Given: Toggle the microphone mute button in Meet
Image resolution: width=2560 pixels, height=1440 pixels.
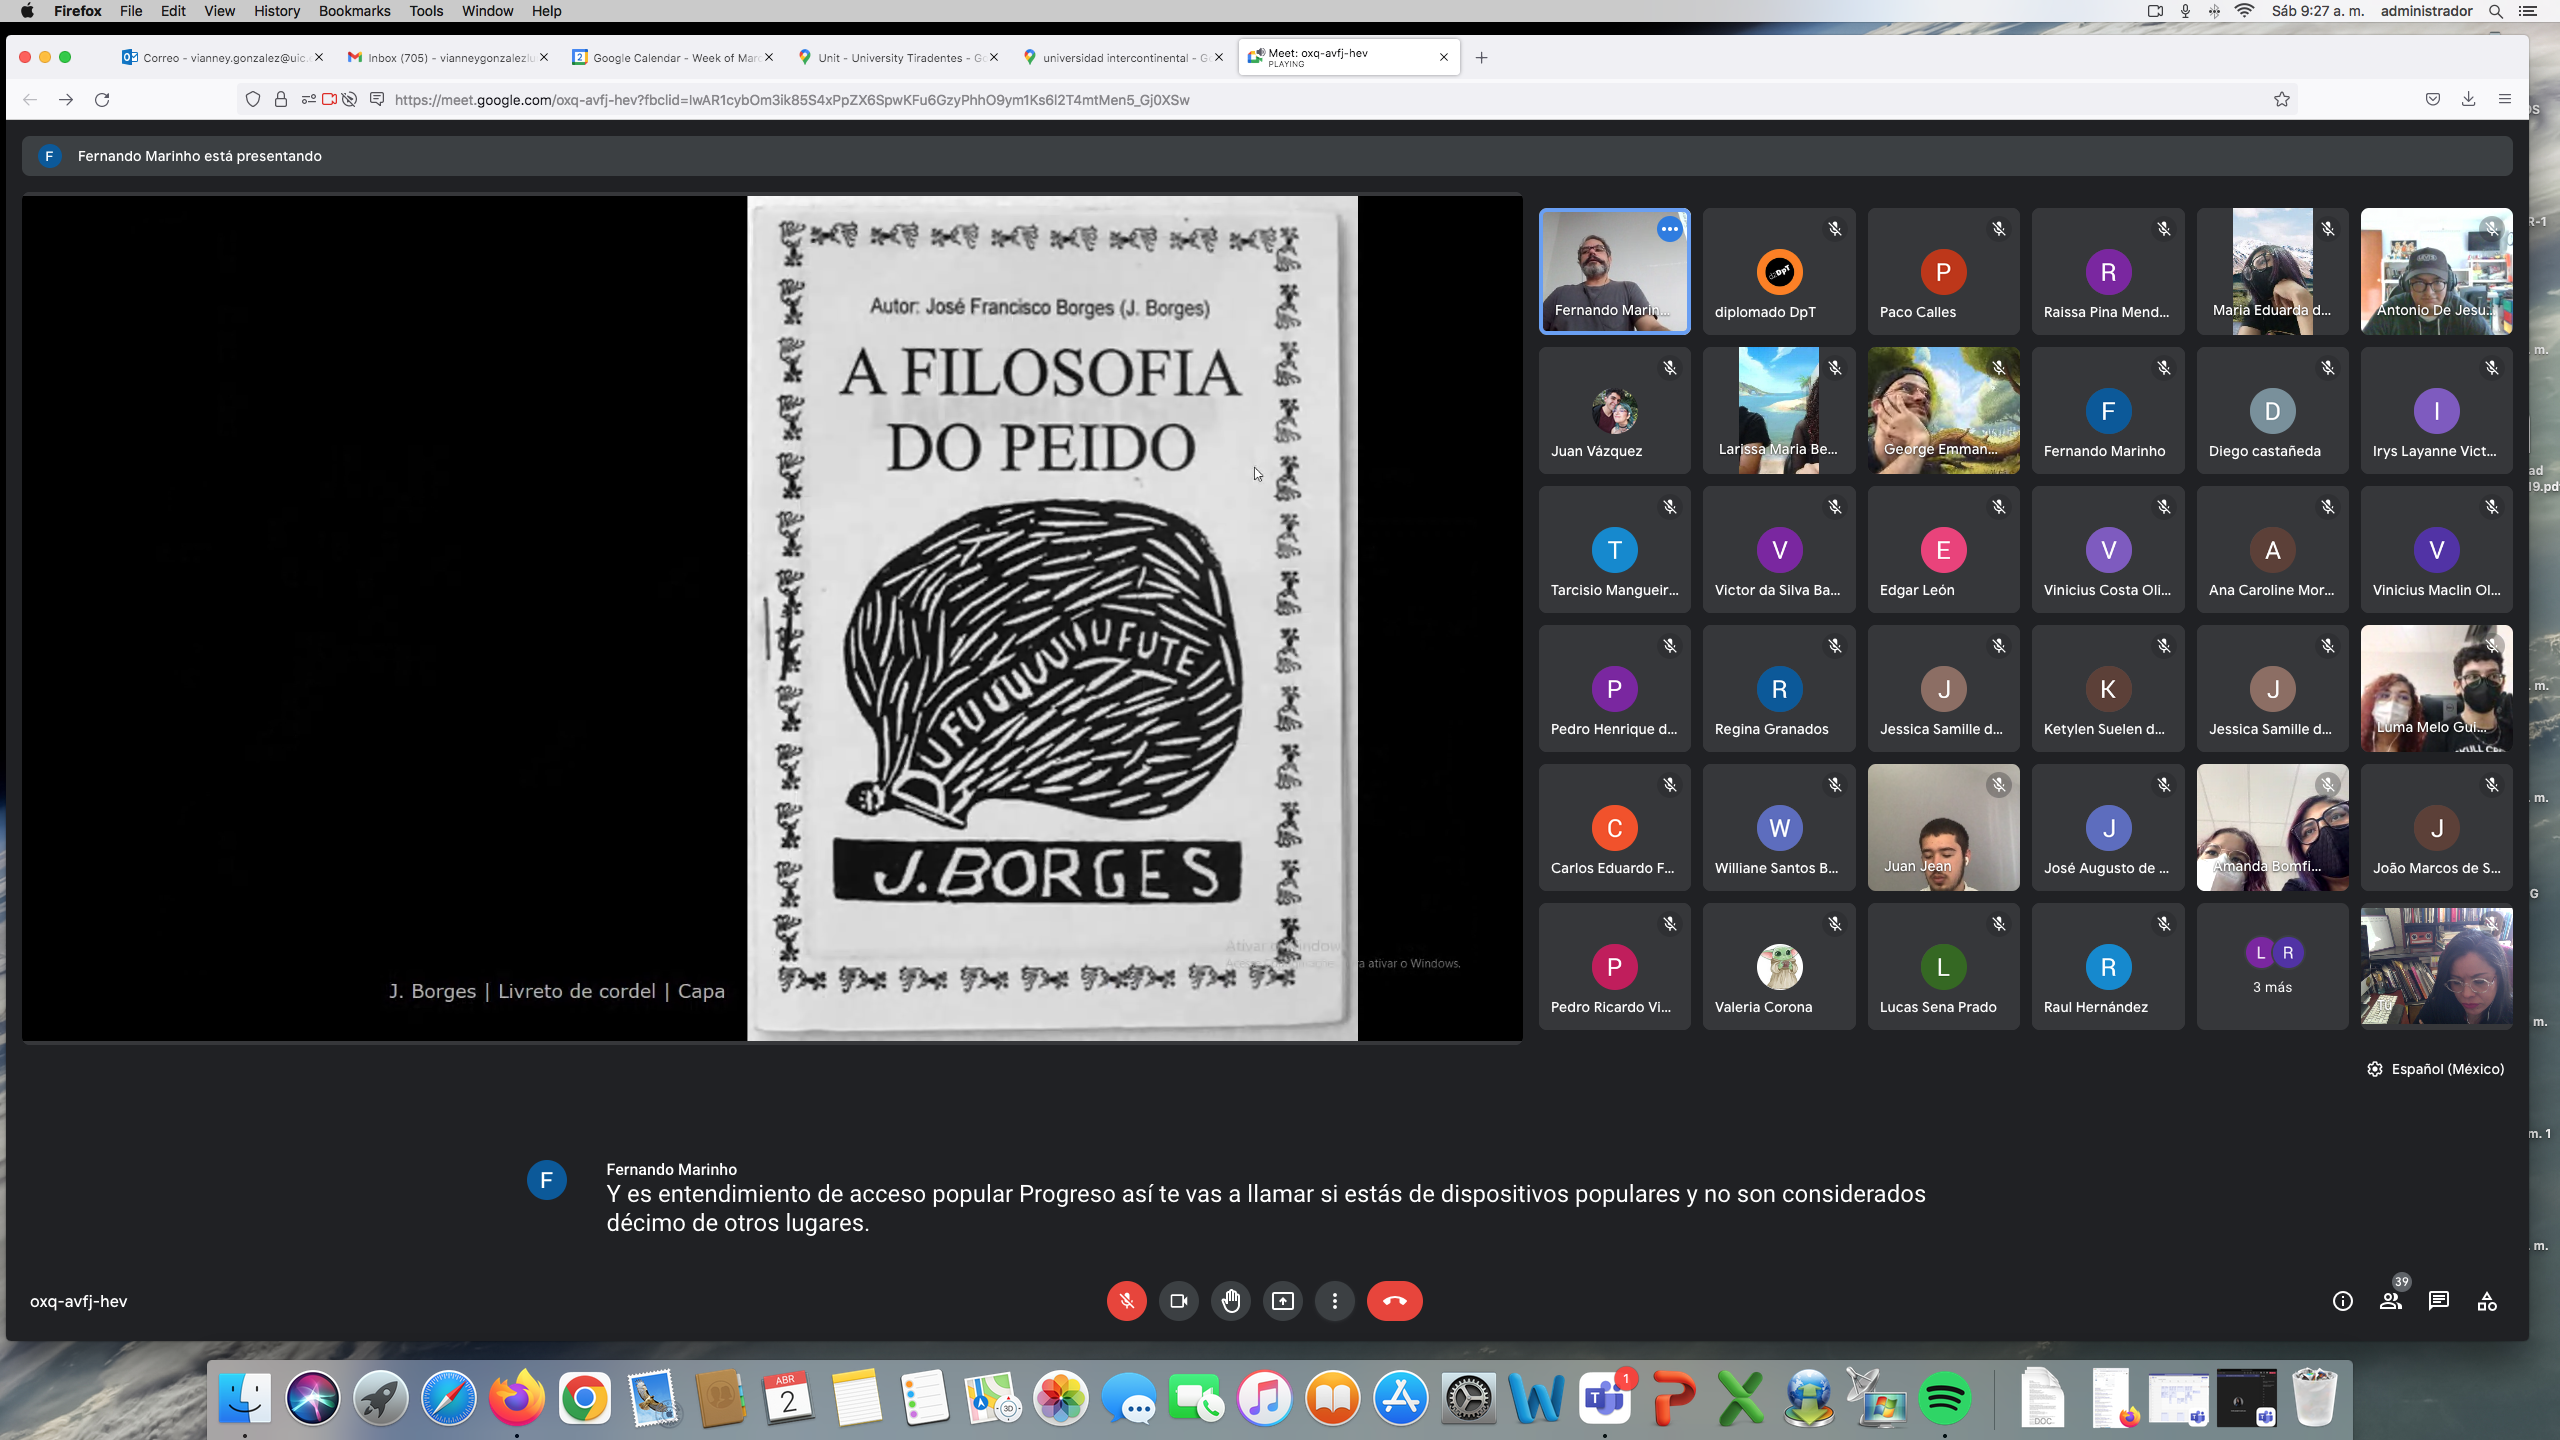Looking at the screenshot, I should point(1126,1301).
